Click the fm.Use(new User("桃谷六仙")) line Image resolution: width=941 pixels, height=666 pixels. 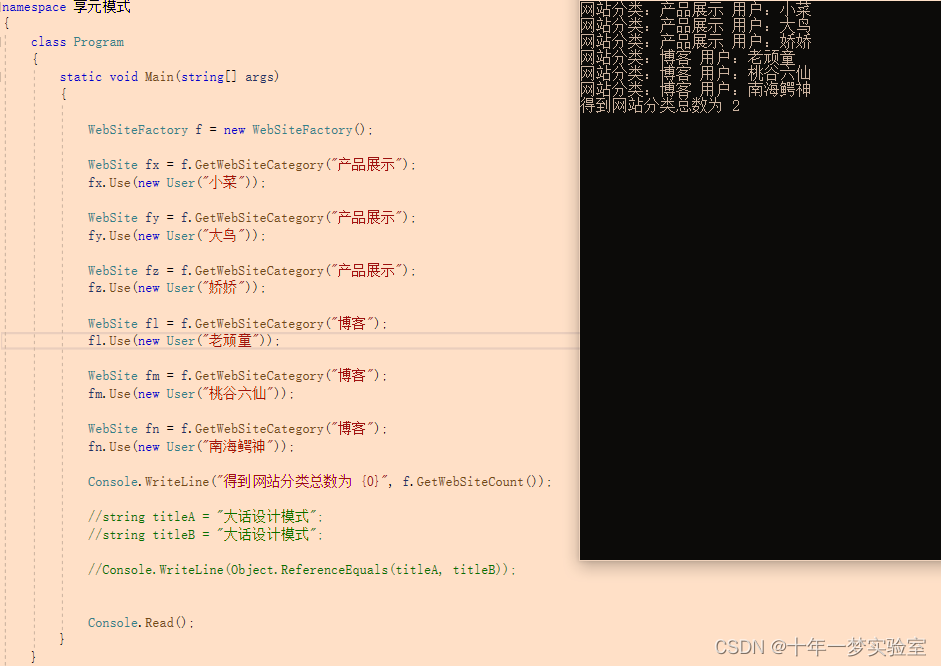pyautogui.click(x=191, y=394)
